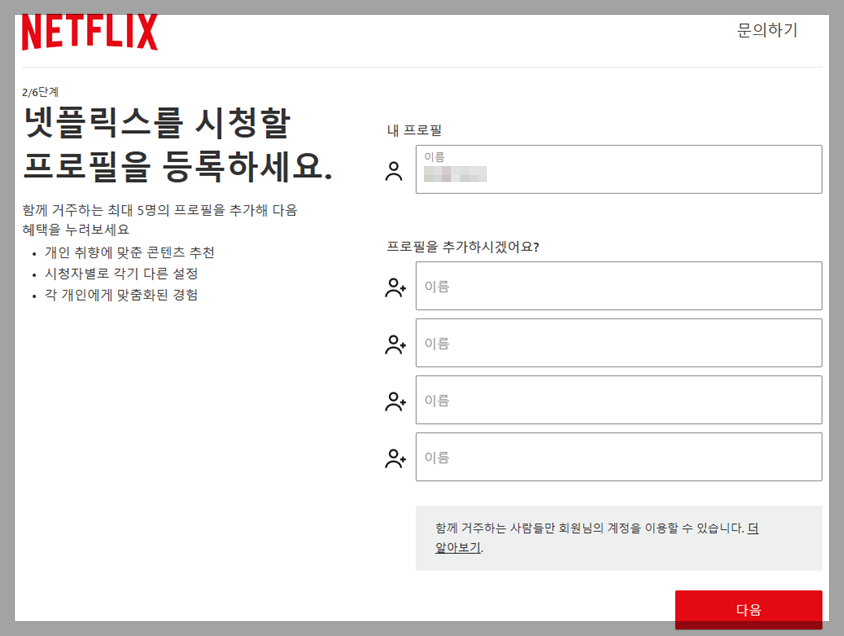Click the 2/6단계 step indicator text
Image resolution: width=844 pixels, height=636 pixels.
tap(40, 92)
